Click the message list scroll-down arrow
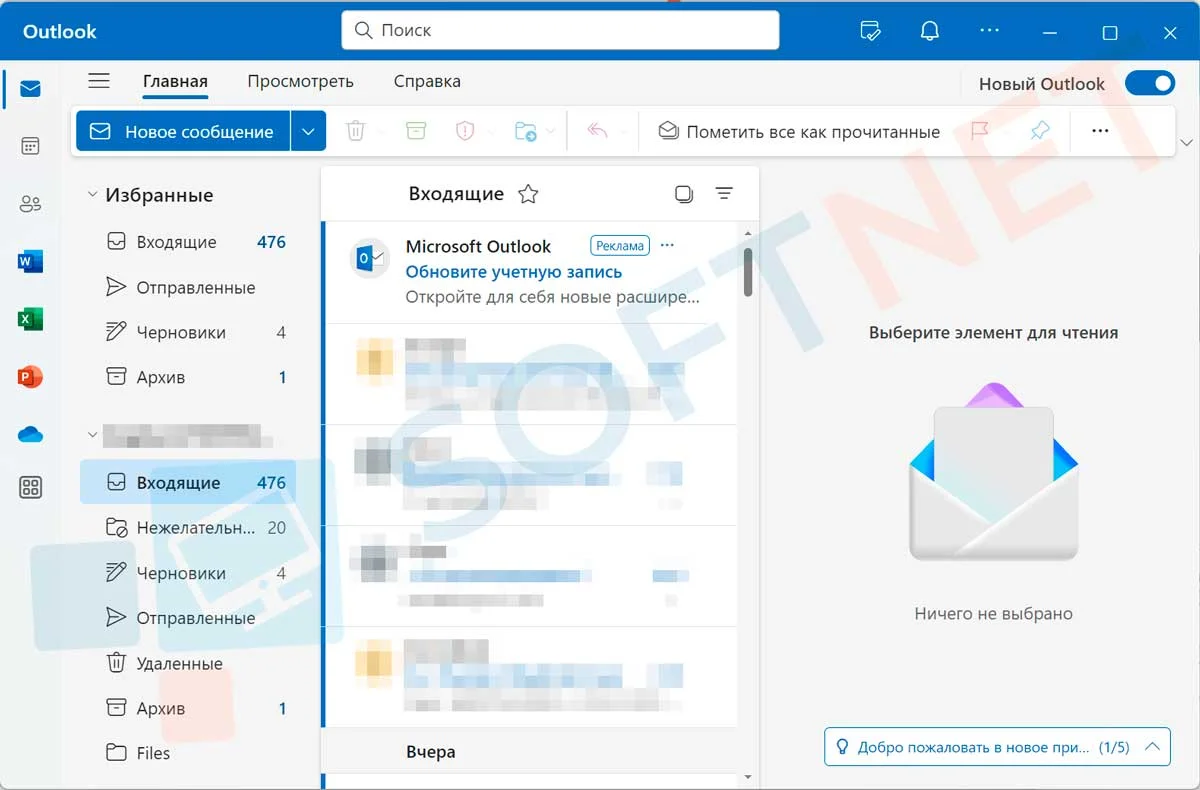The width and height of the screenshot is (1200, 790). [748, 776]
